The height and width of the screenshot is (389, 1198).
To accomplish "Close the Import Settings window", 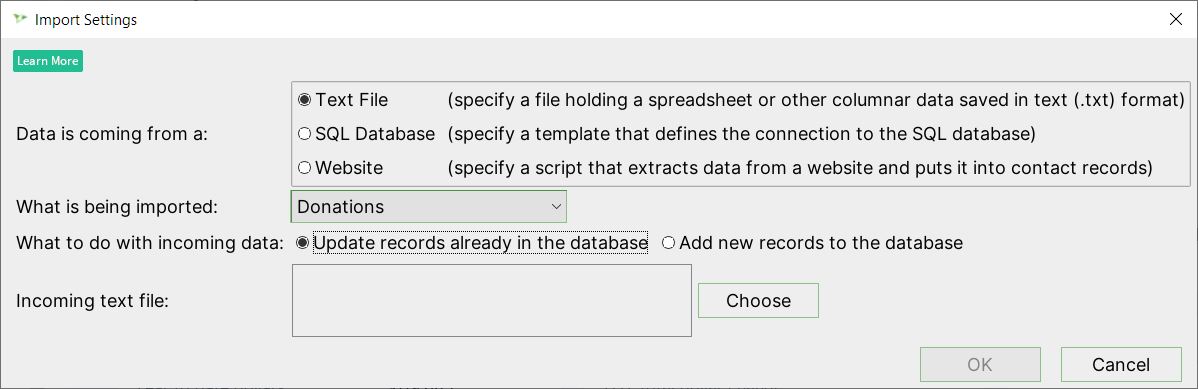I will click(x=1177, y=20).
